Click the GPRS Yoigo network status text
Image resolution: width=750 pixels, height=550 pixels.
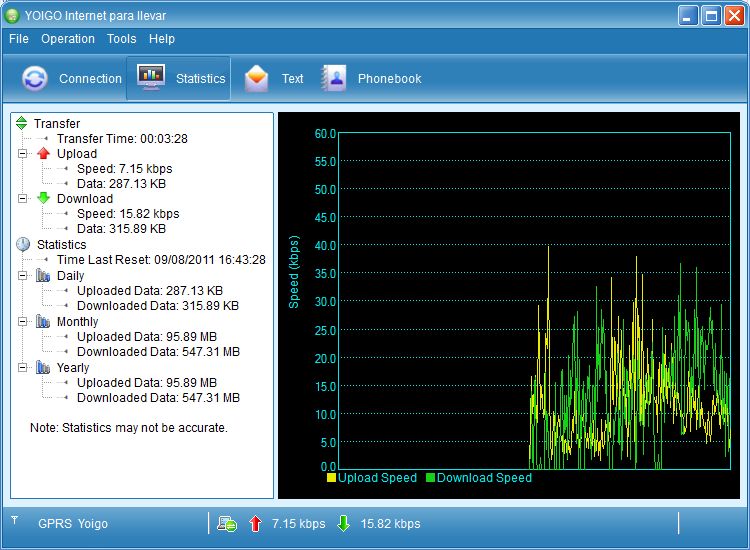tap(73, 524)
